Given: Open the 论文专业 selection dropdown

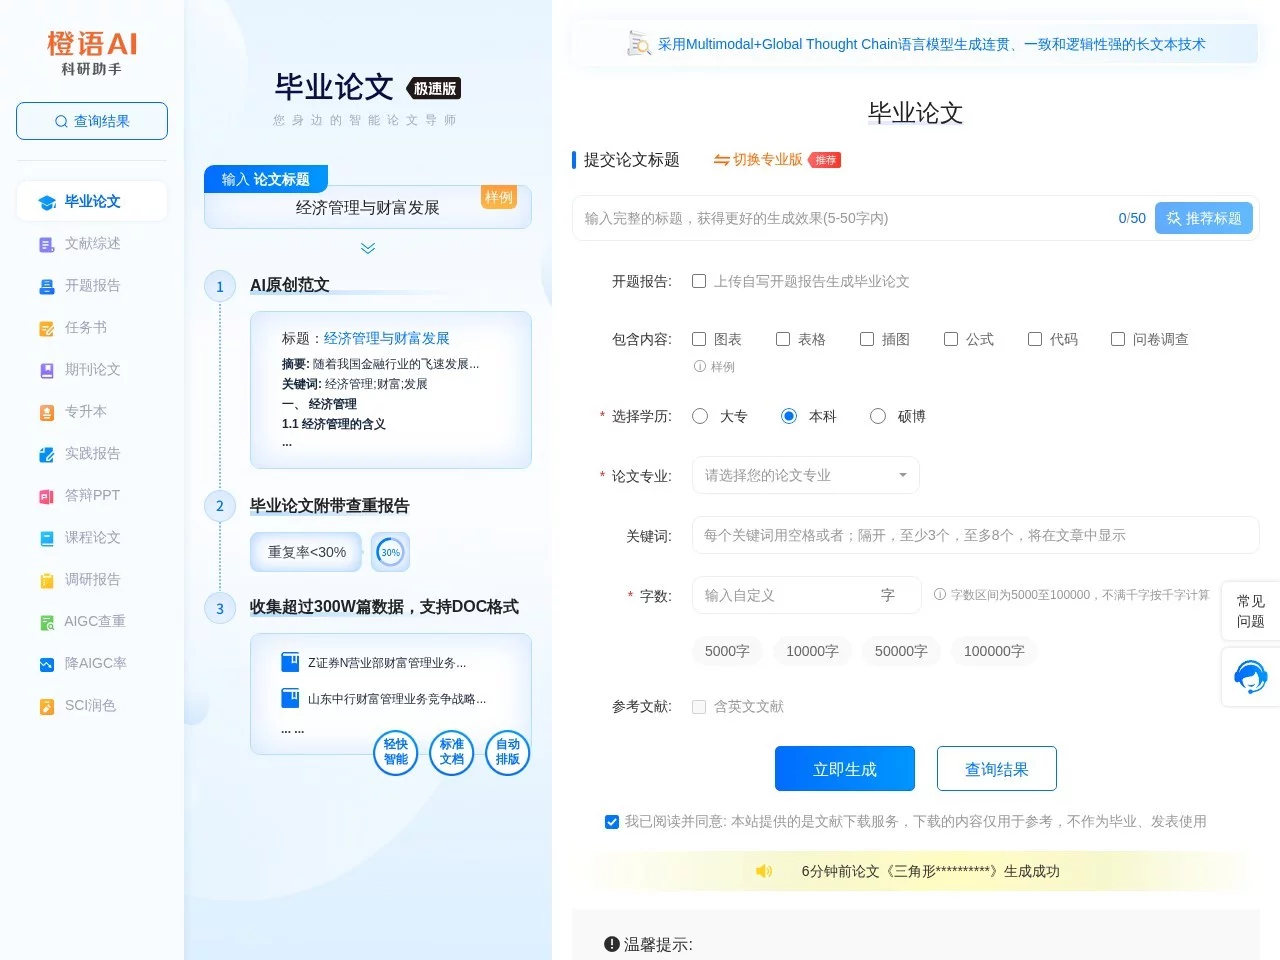Looking at the screenshot, I should pos(805,475).
